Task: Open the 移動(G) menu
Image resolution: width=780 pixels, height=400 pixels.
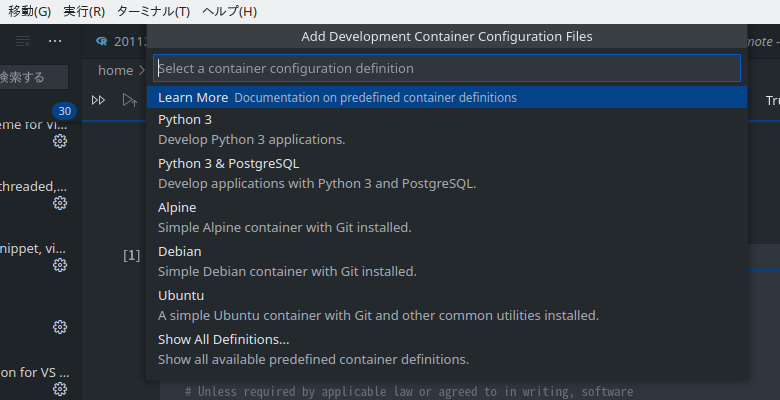Action: pos(29,11)
